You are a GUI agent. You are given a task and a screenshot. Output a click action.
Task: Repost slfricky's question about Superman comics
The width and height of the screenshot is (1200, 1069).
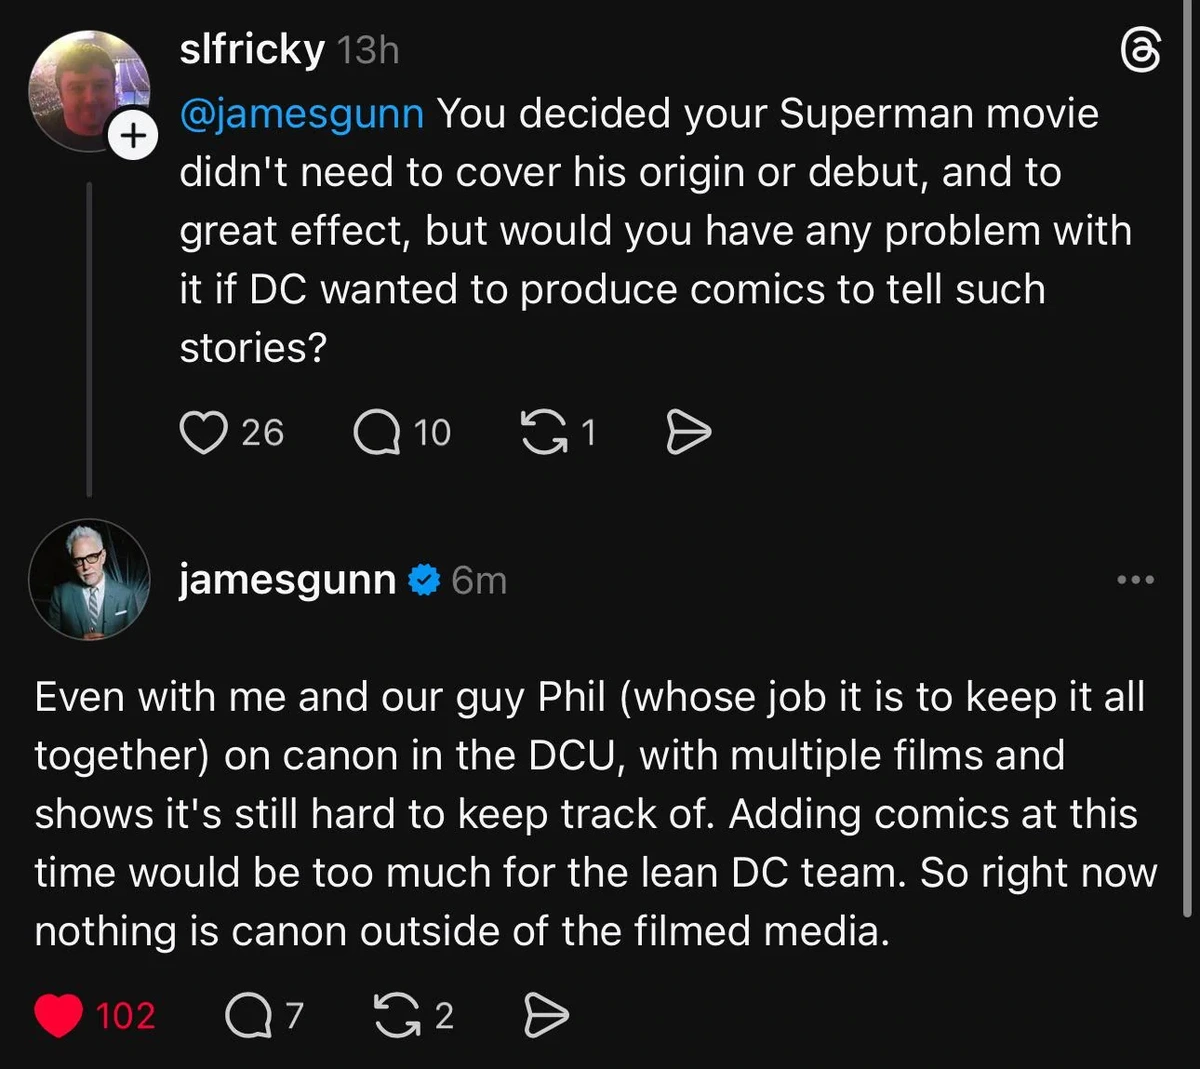pos(543,433)
